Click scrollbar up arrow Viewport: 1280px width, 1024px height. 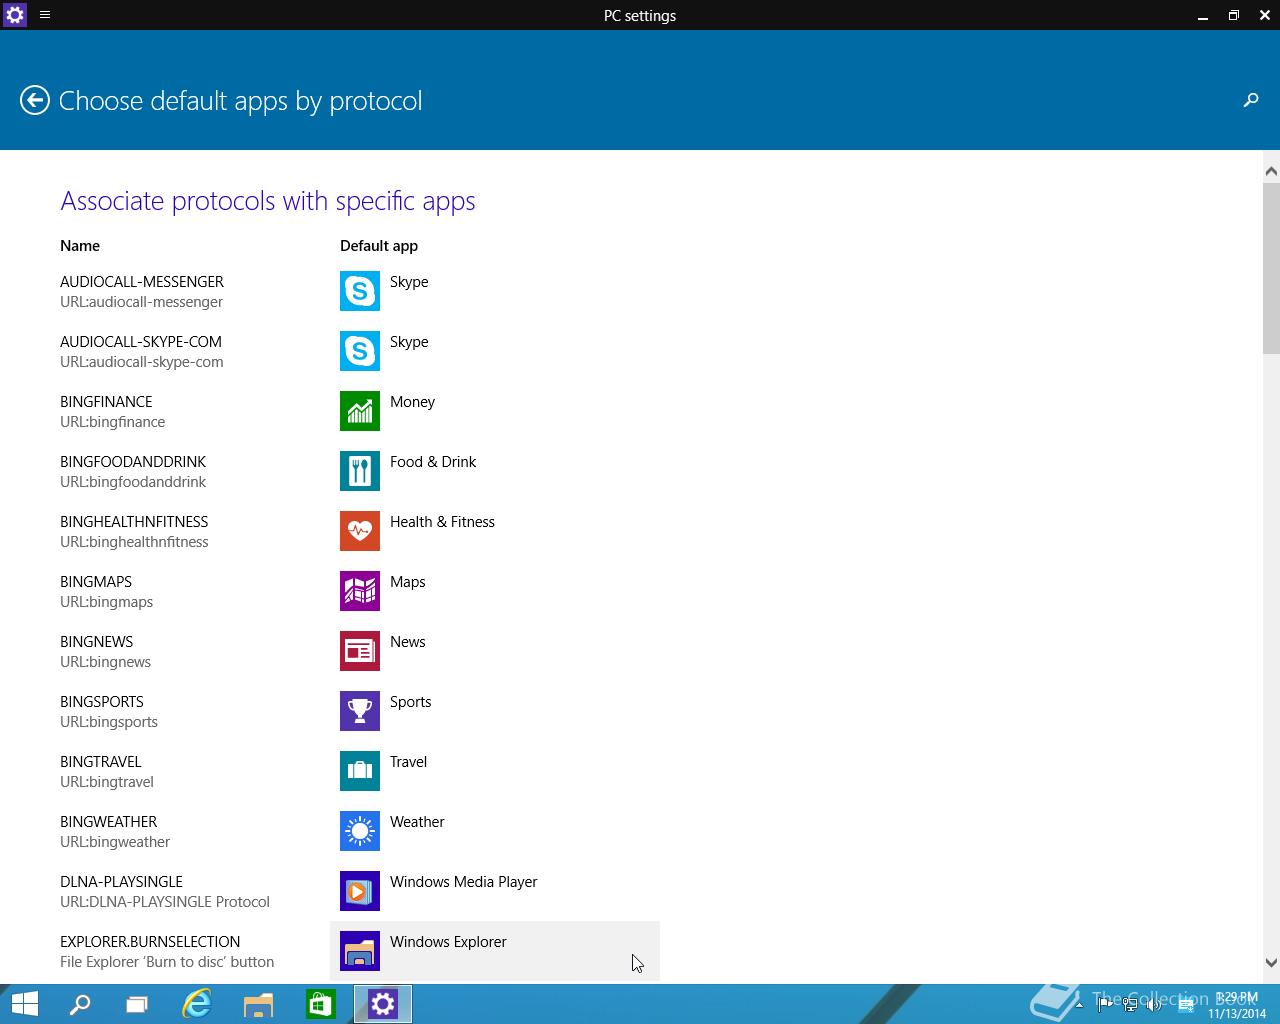coord(1271,171)
